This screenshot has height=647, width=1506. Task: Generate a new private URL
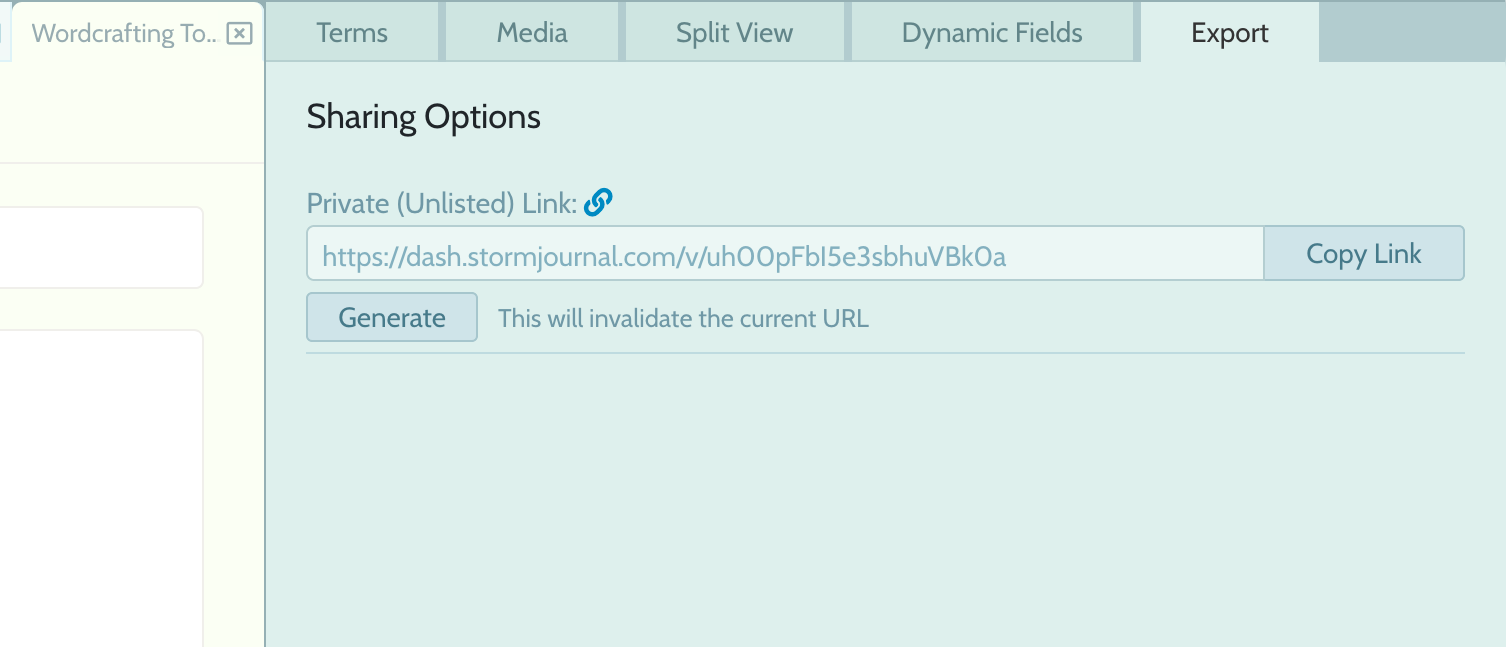click(x=392, y=317)
